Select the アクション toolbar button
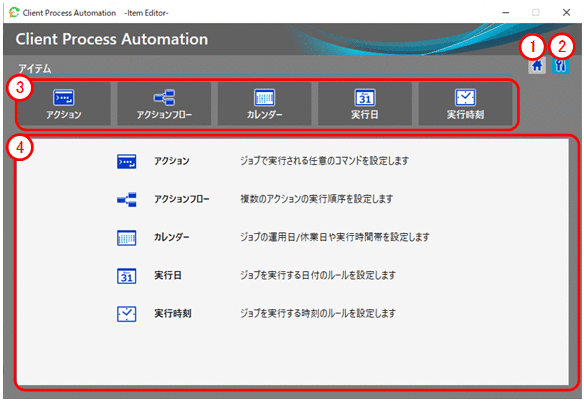The image size is (584, 401). point(64,104)
